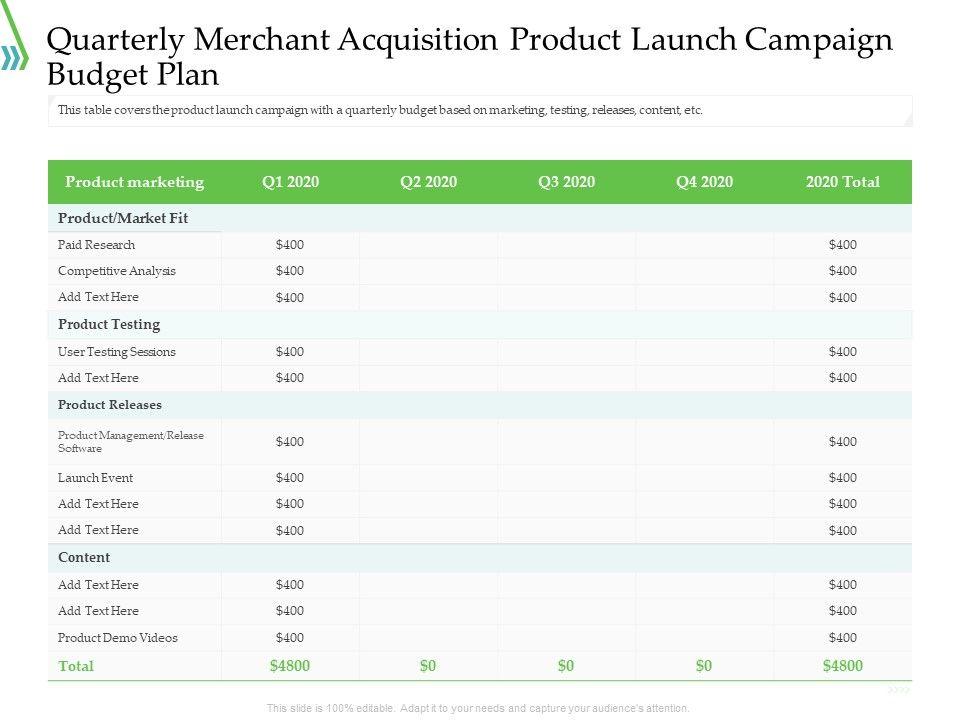Viewport: 960px width, 720px height.
Task: Click the Q3 2020 column header
Action: point(566,182)
